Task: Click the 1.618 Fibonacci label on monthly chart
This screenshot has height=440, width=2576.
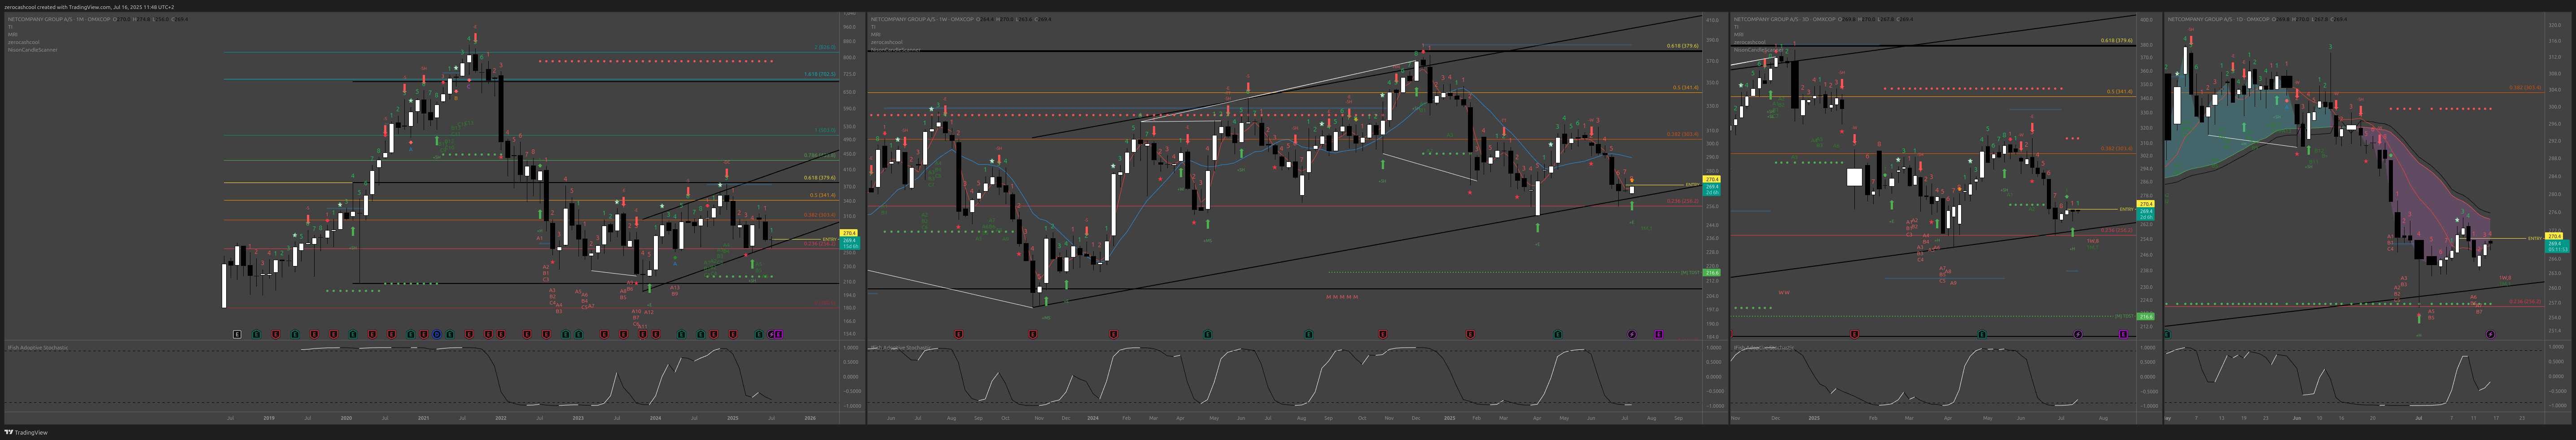Action: click(820, 74)
